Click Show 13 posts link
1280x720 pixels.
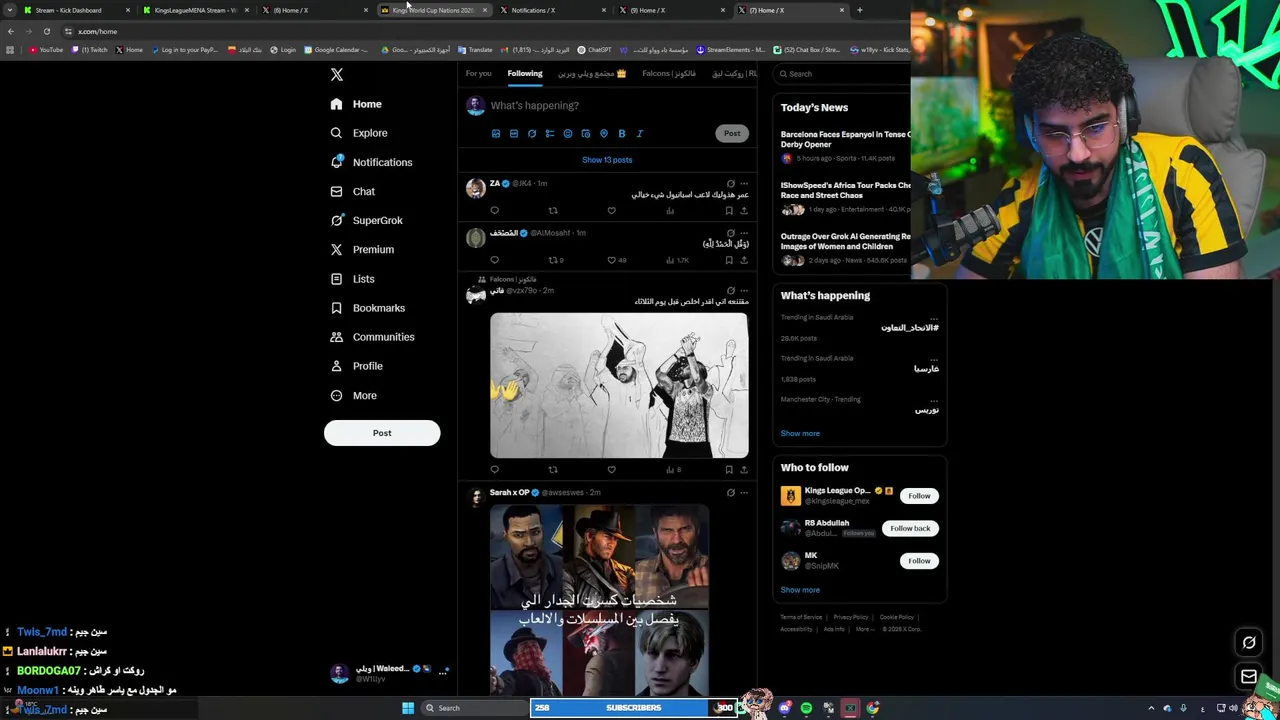[607, 160]
